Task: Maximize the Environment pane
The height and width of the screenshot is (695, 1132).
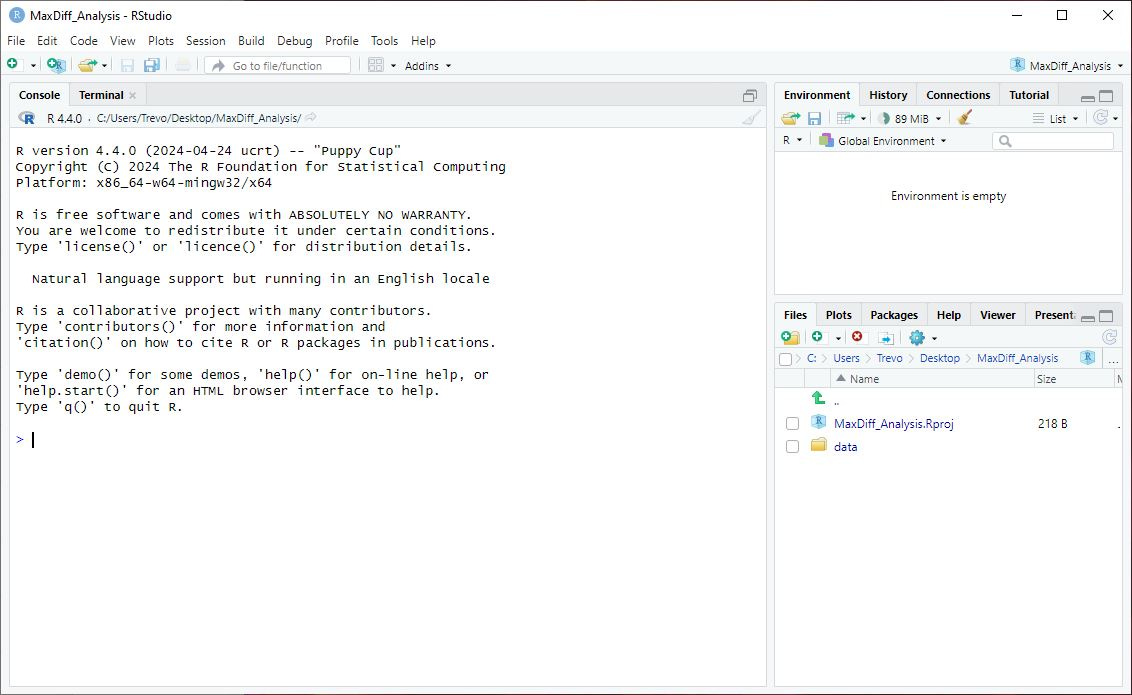Action: click(1106, 96)
